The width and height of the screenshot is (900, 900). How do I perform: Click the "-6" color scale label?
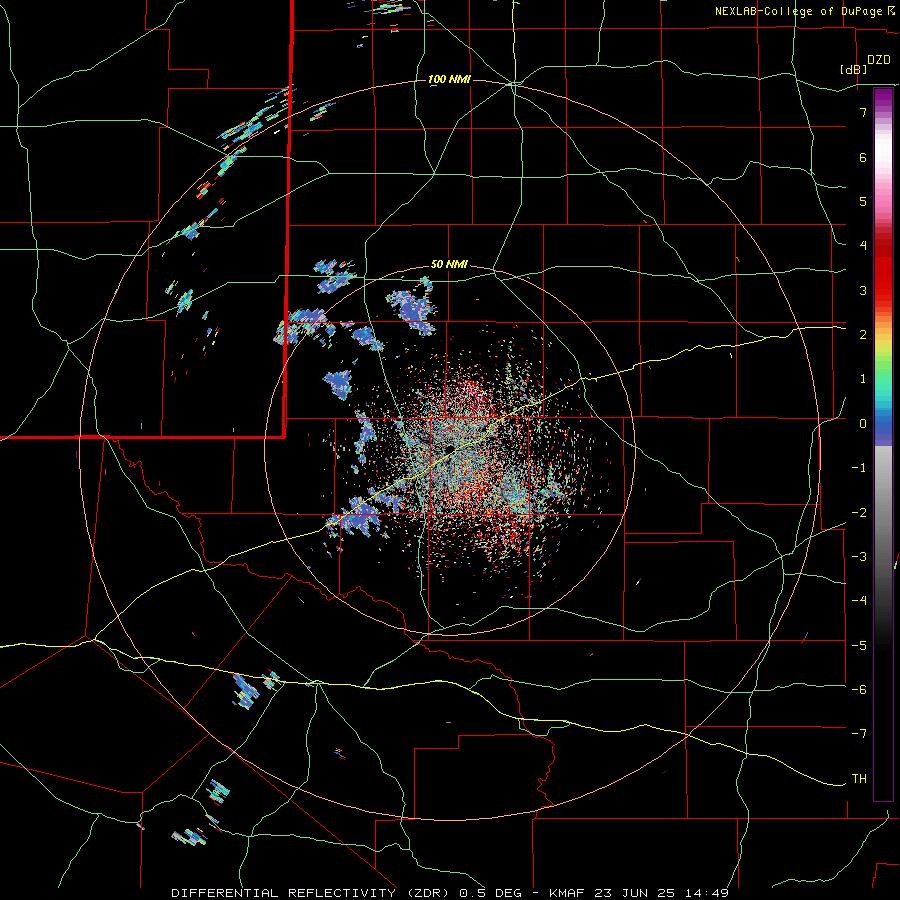[859, 690]
